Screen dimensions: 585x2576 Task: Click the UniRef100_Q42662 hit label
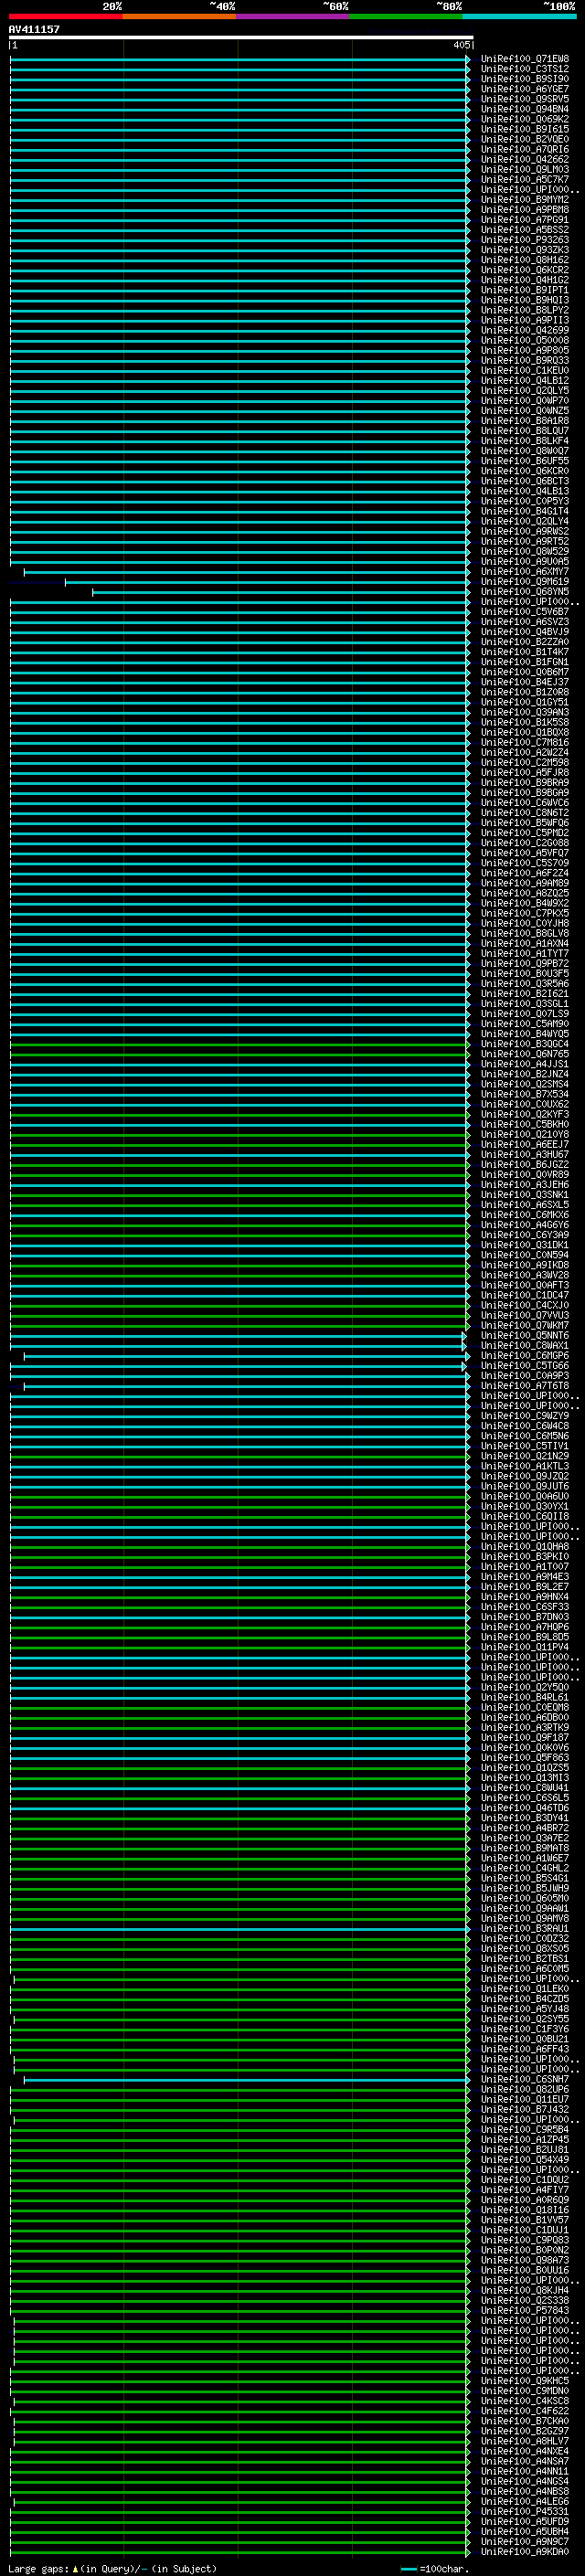pos(524,160)
